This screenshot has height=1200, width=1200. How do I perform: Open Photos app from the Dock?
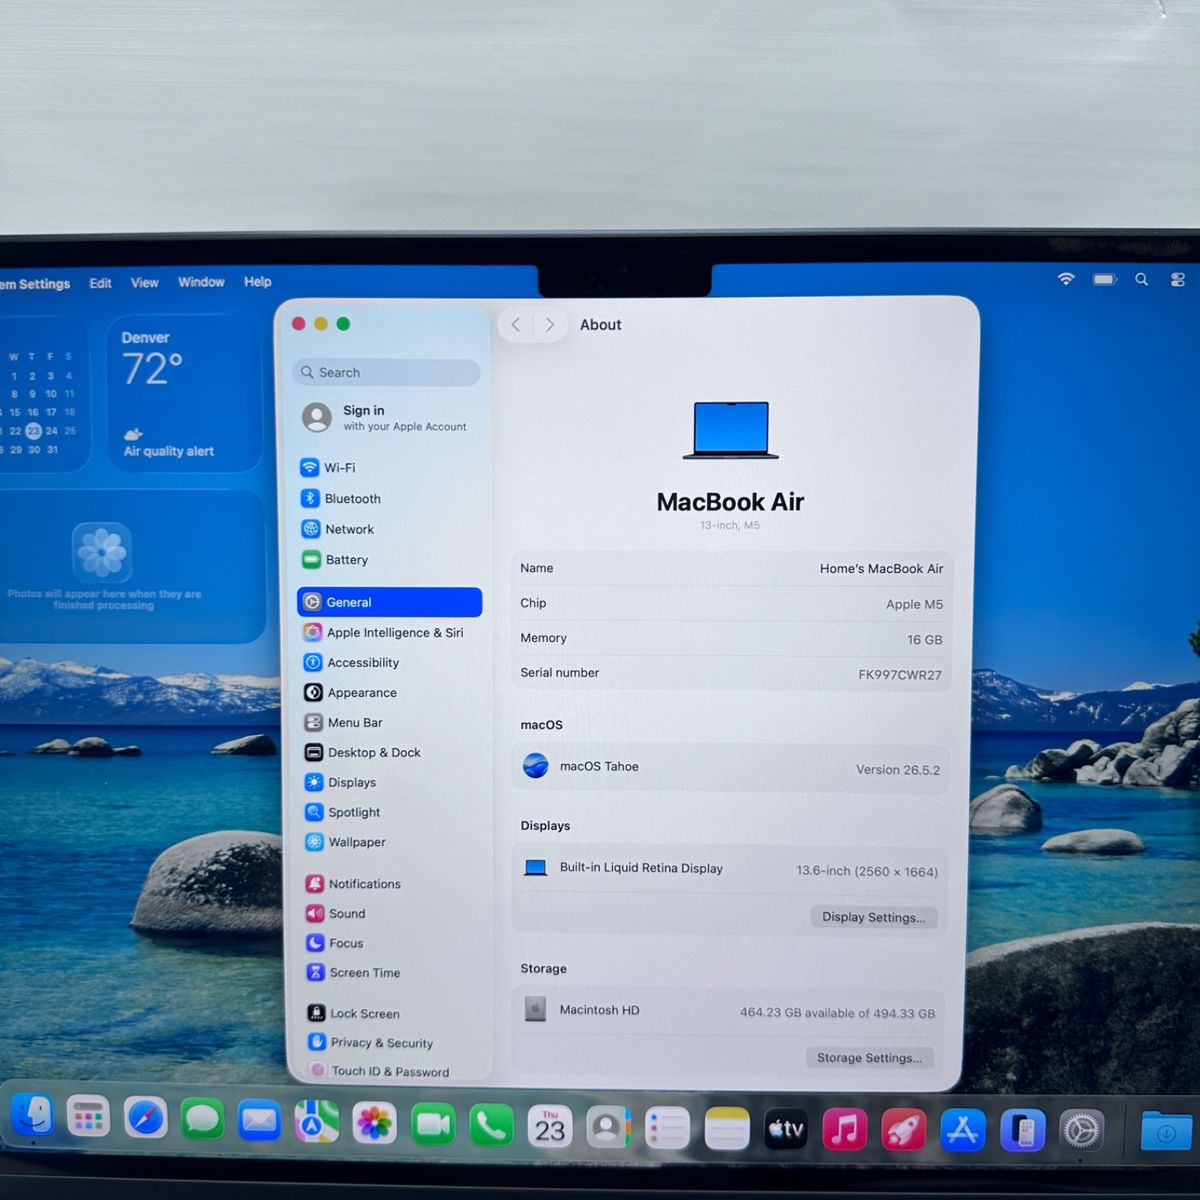click(374, 1124)
